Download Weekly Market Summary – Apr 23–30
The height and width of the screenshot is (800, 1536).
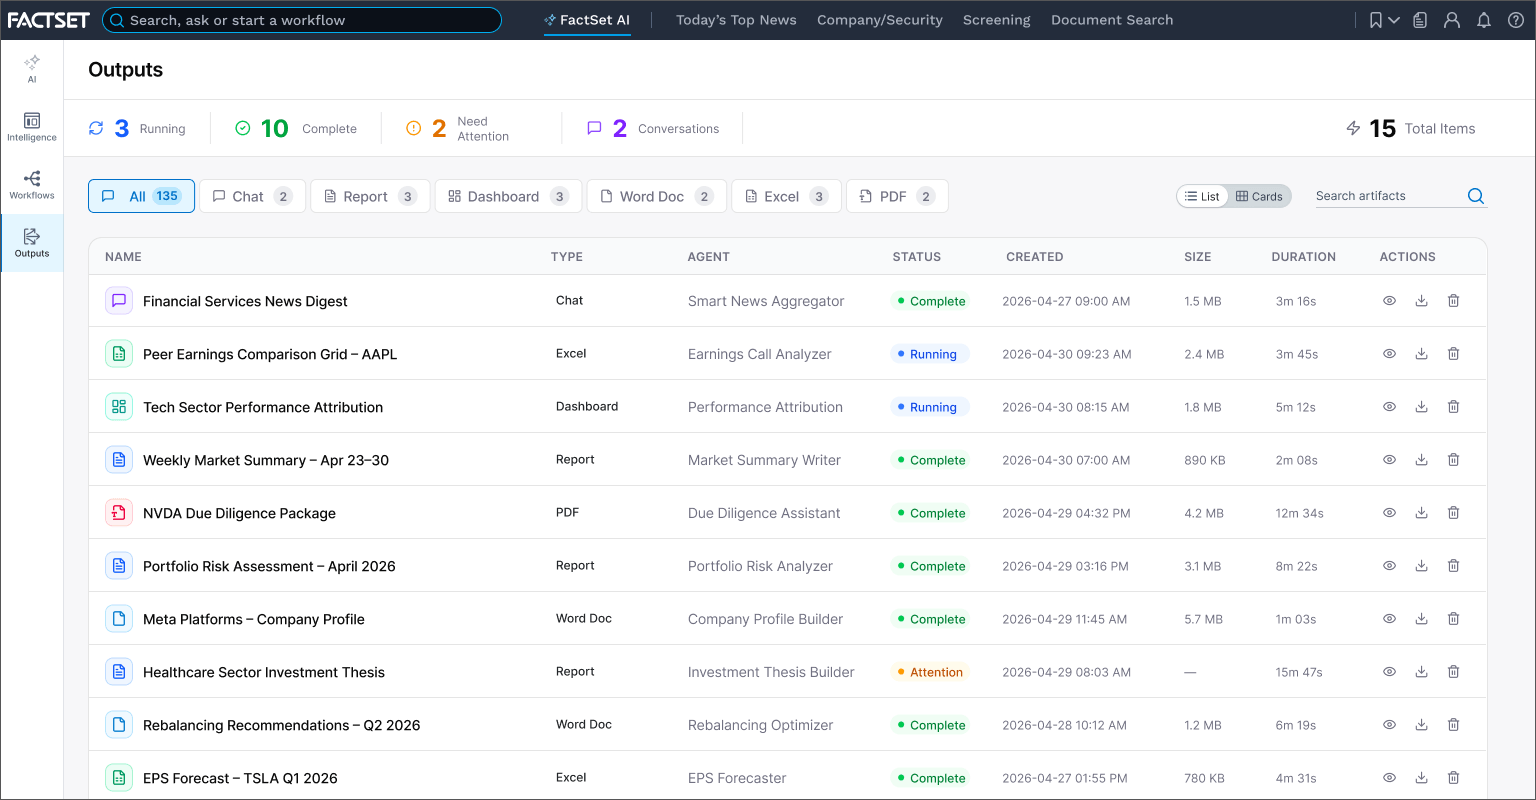pyautogui.click(x=1421, y=459)
